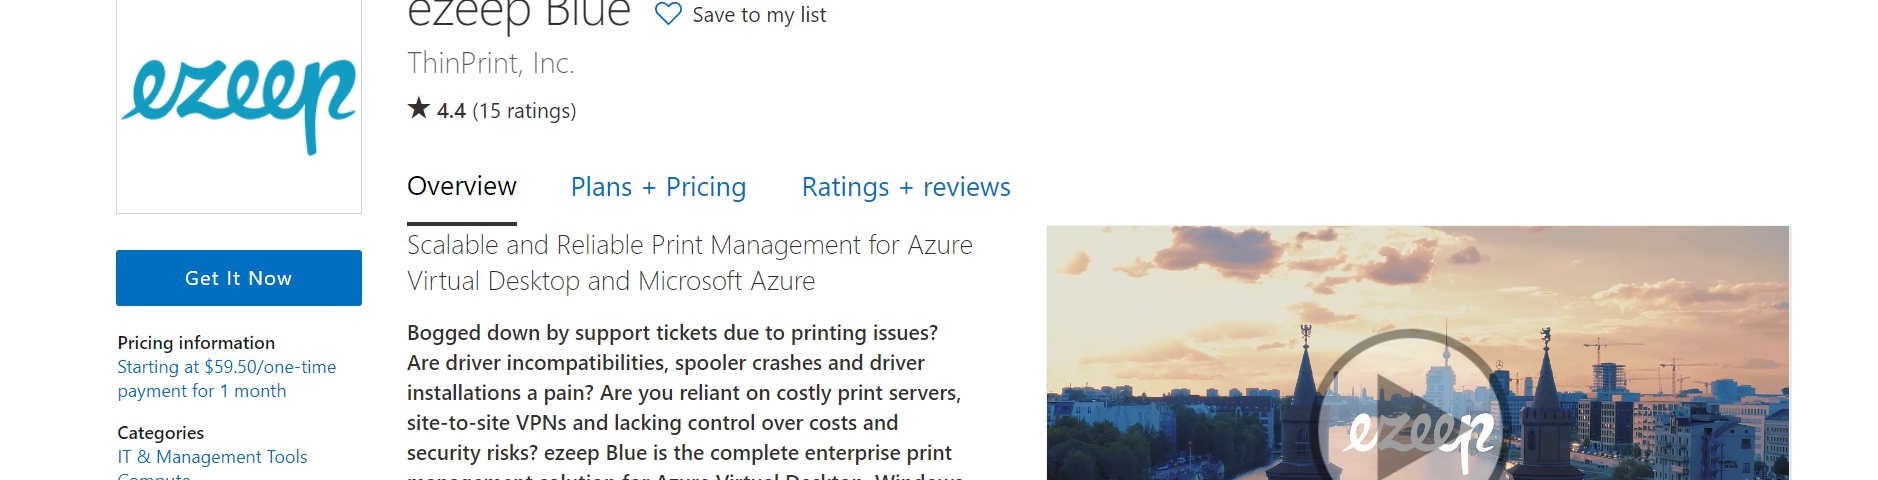Click the heart icon to save app
This screenshot has width=1878, height=480.
click(668, 14)
